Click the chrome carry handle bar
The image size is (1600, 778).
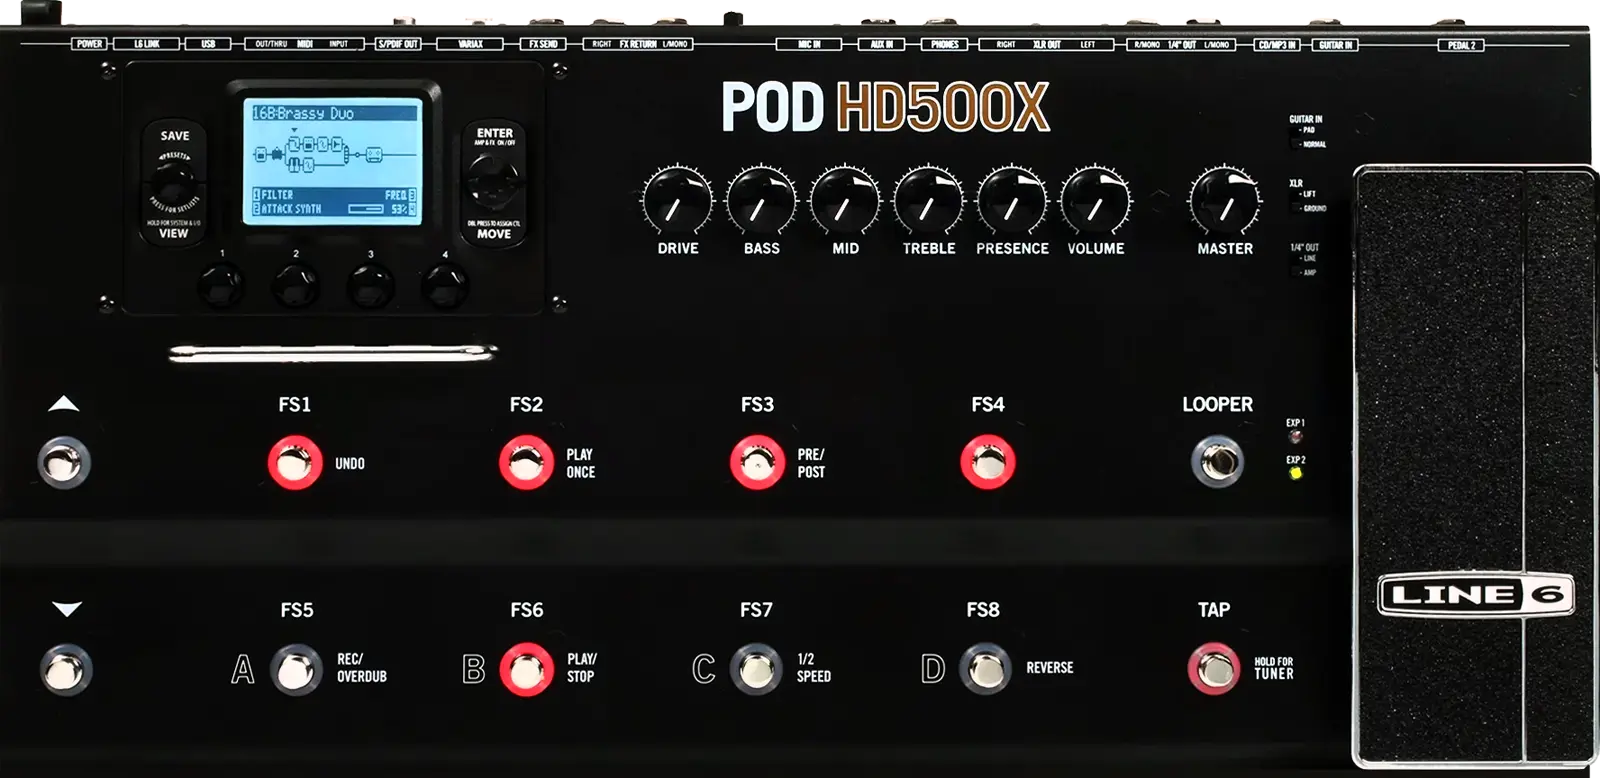(332, 352)
